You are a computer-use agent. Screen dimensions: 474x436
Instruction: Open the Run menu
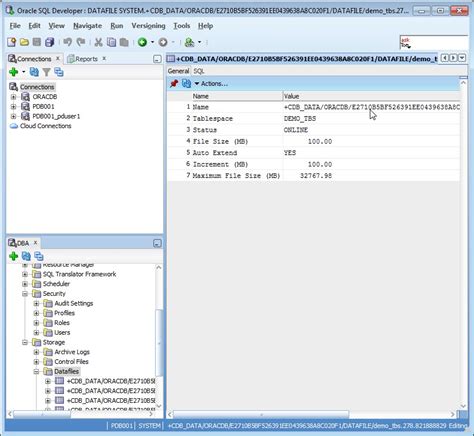117,26
